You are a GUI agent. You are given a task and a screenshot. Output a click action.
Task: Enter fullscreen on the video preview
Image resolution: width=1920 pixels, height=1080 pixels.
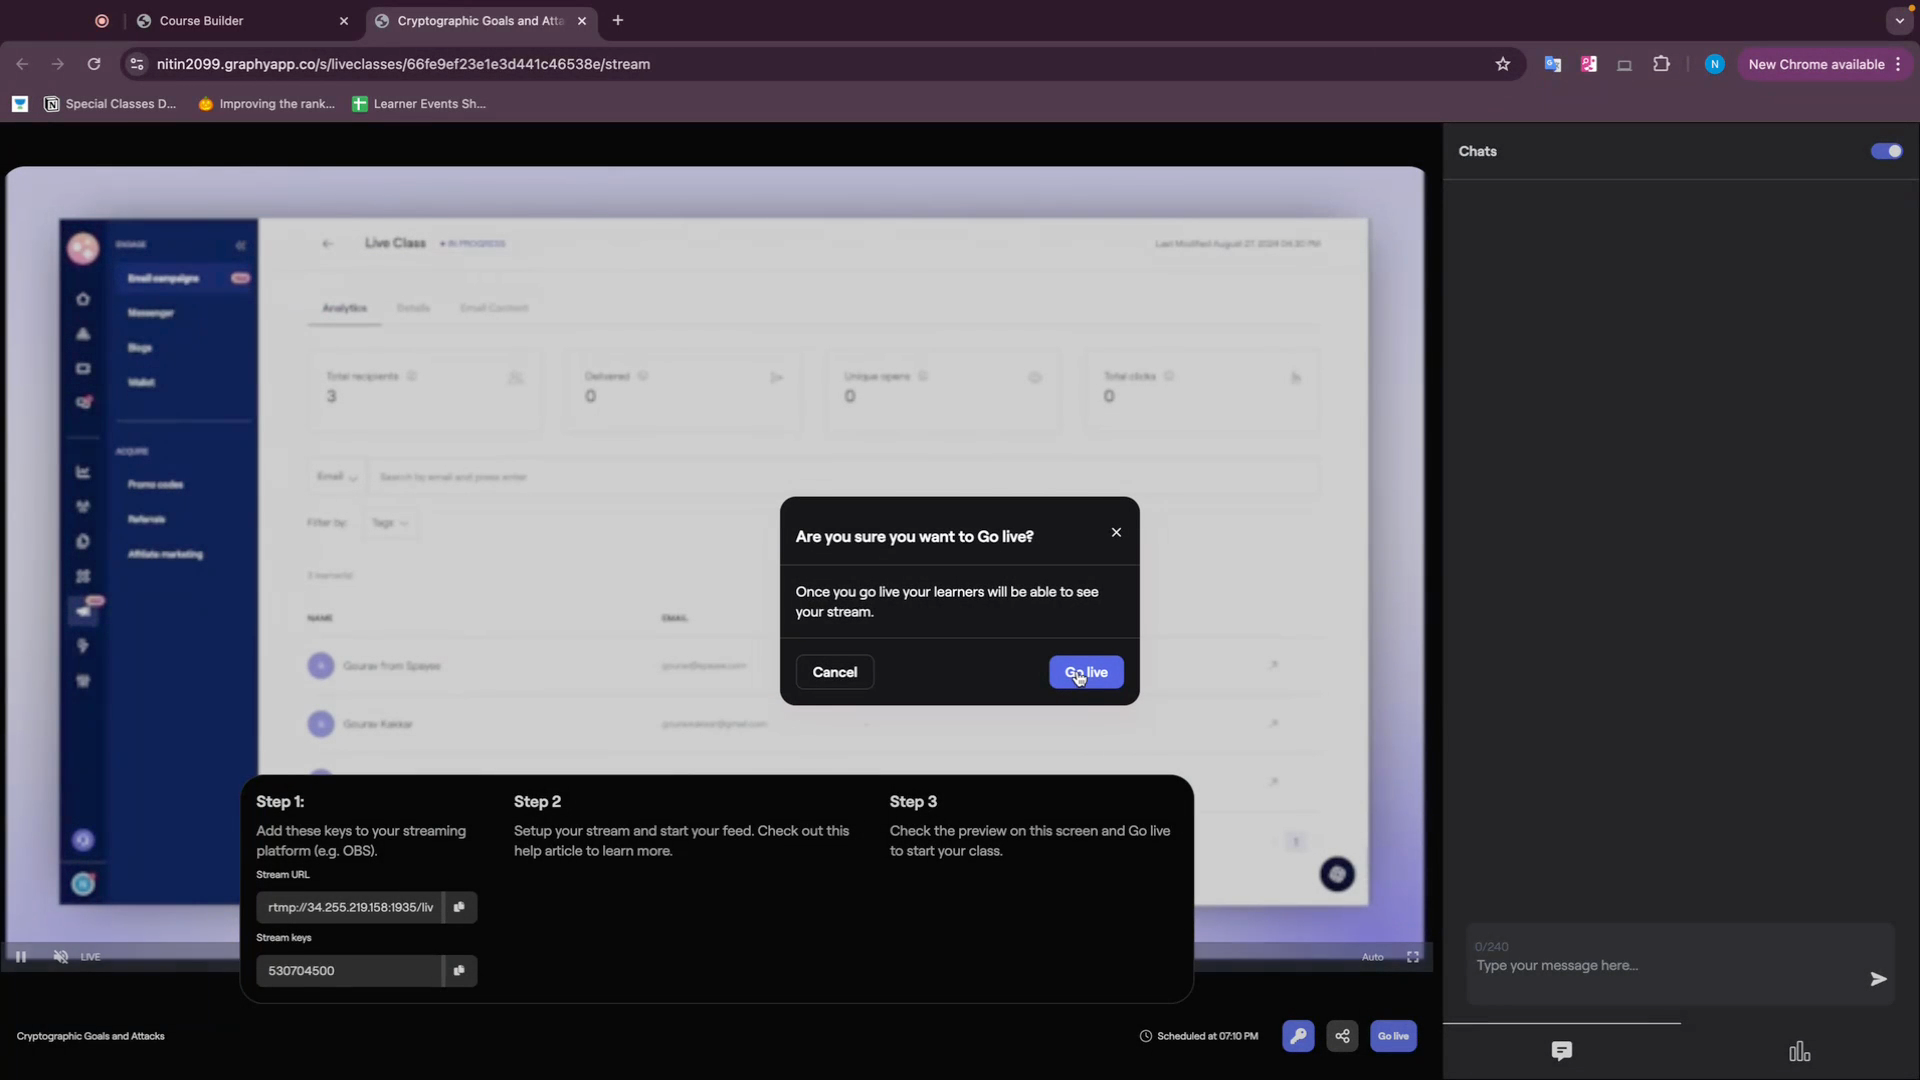pyautogui.click(x=1413, y=957)
